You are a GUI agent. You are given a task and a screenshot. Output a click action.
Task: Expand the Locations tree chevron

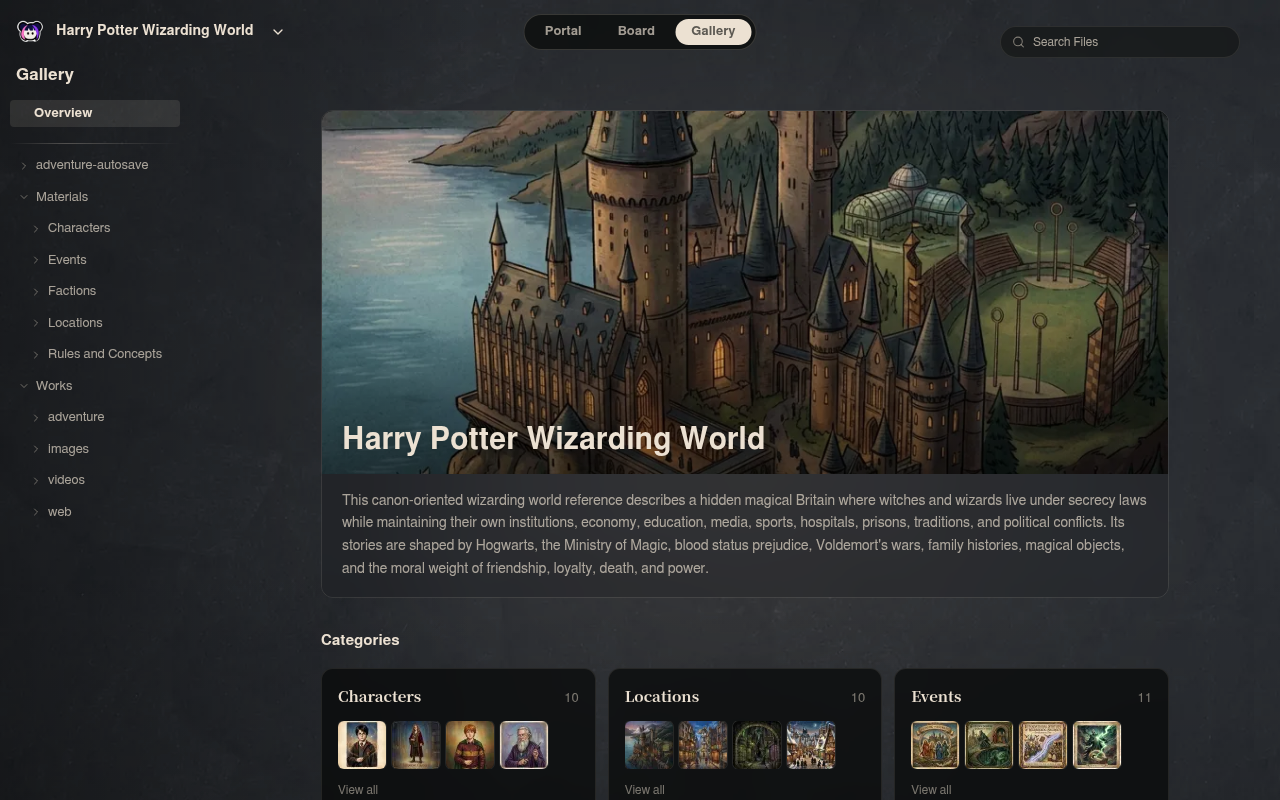click(x=36, y=323)
